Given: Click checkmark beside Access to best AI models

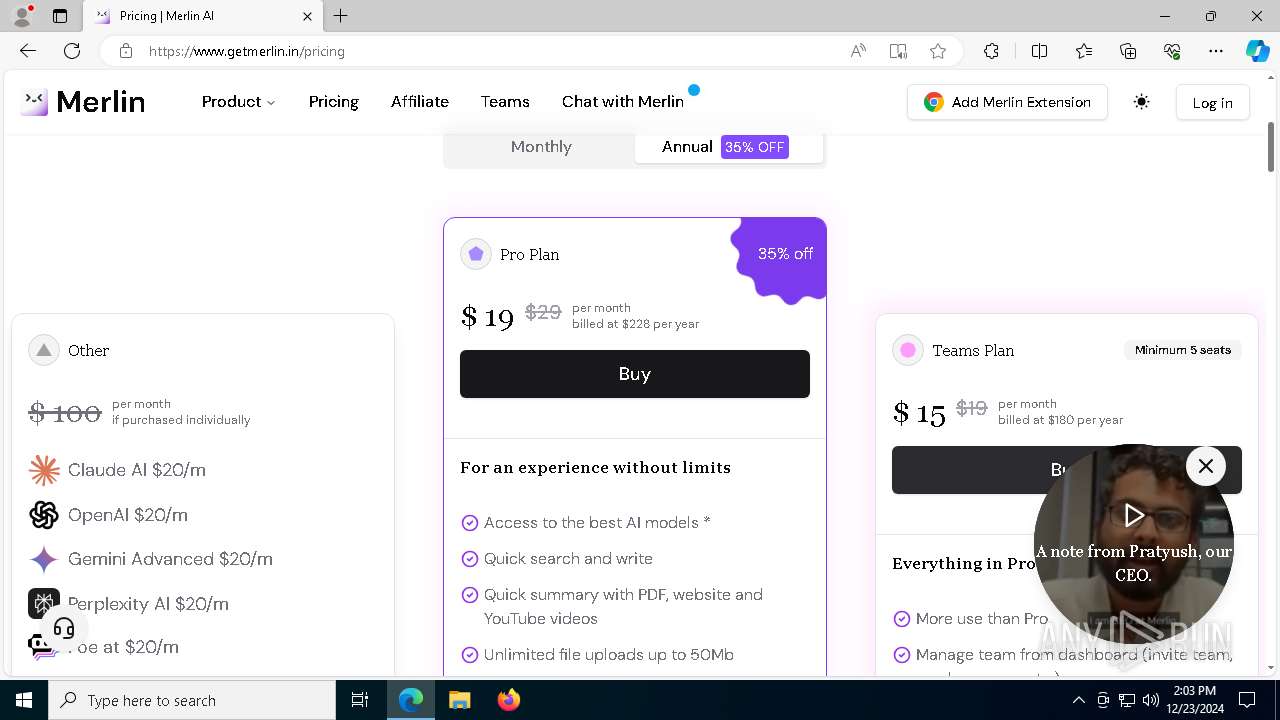Looking at the screenshot, I should [469, 523].
